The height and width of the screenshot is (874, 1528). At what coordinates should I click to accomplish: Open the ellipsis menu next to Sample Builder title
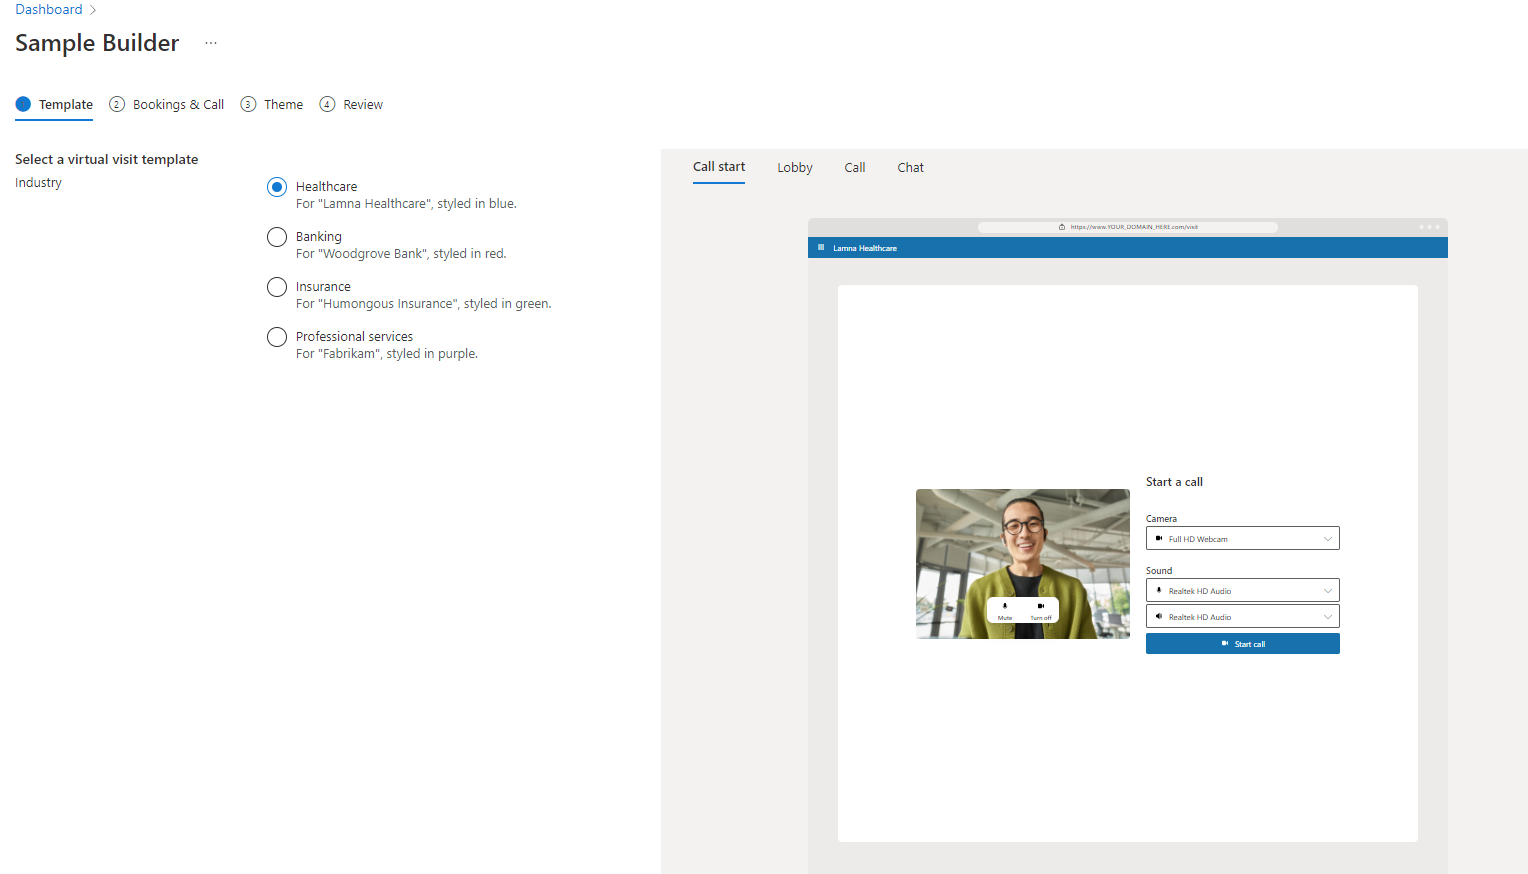[x=210, y=43]
